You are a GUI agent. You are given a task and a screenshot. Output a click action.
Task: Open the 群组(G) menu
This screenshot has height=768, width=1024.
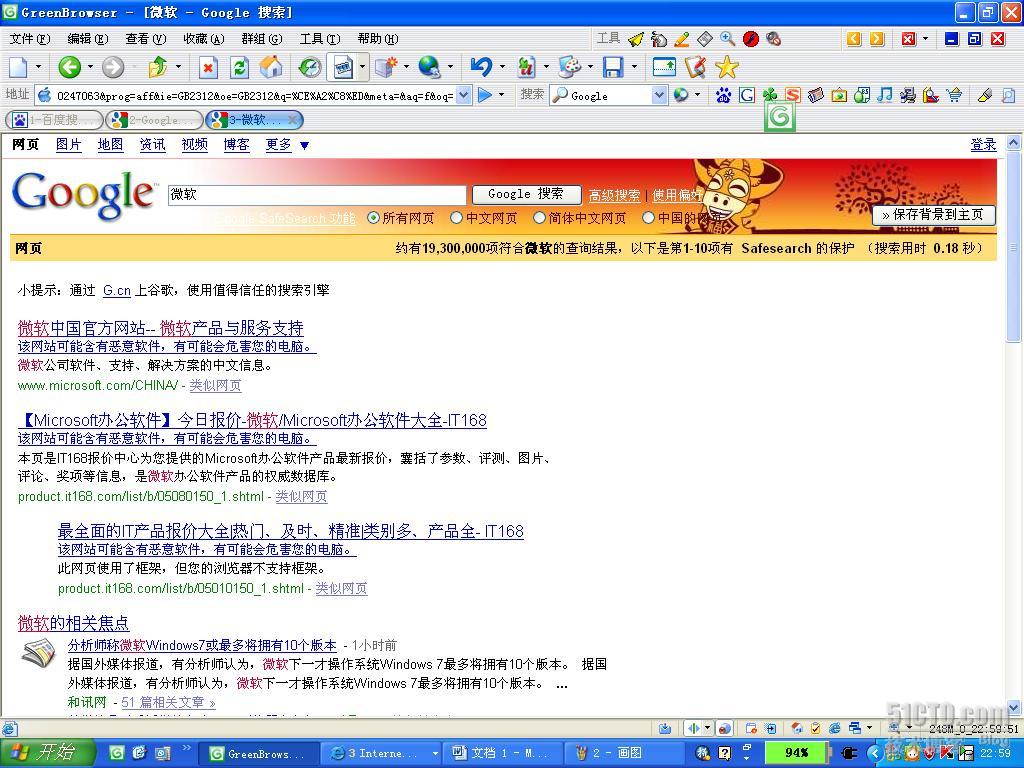[x=262, y=39]
